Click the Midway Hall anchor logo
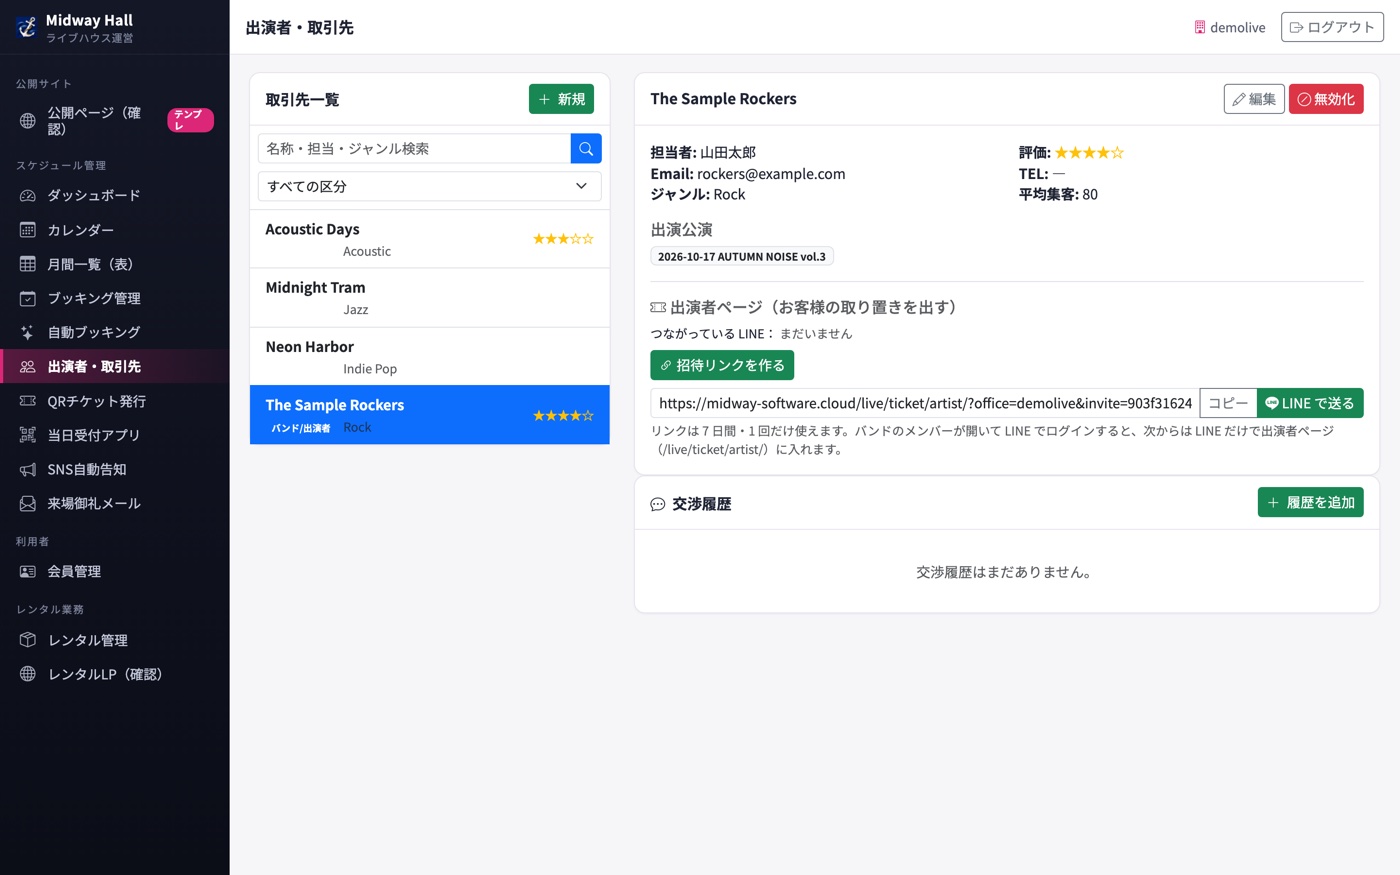 [x=26, y=27]
